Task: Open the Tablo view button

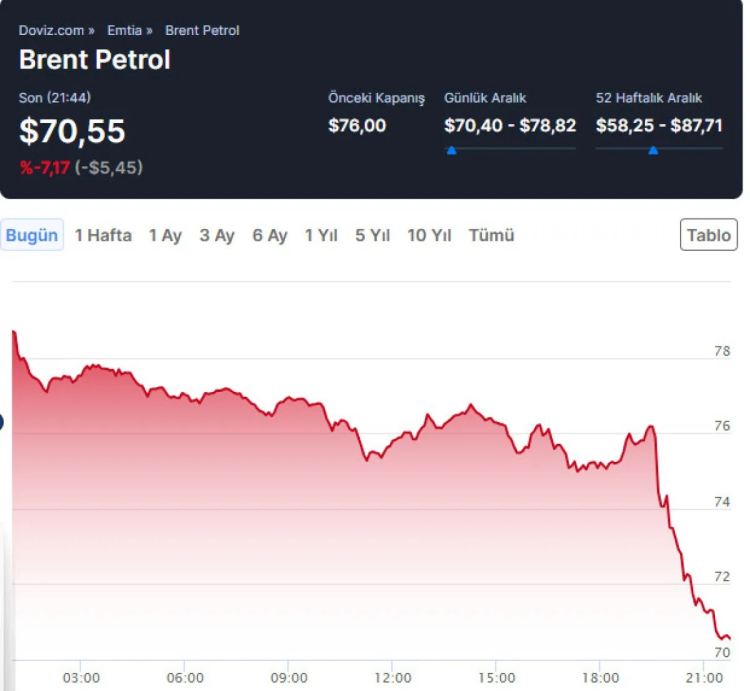Action: click(x=708, y=235)
